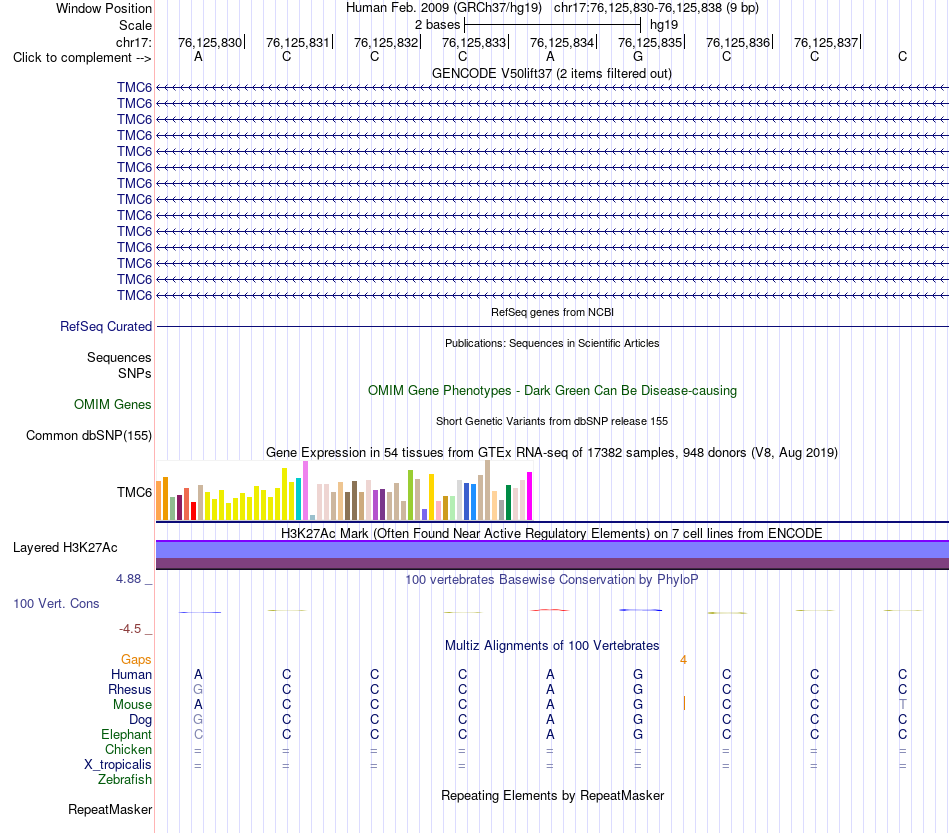Click the first TMC6 transcript label
This screenshot has width=950, height=833.
click(135, 87)
